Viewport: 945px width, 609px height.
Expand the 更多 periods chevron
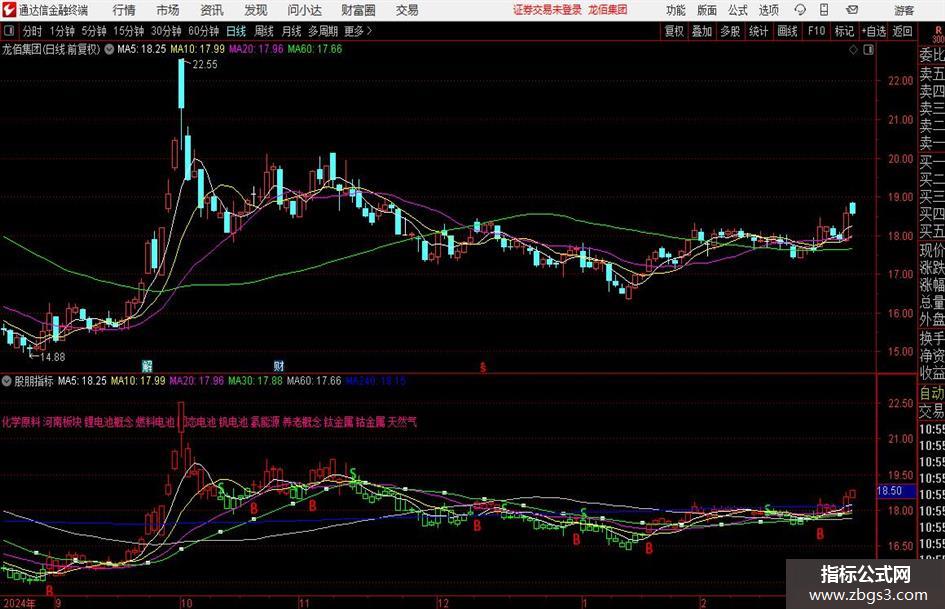(369, 31)
